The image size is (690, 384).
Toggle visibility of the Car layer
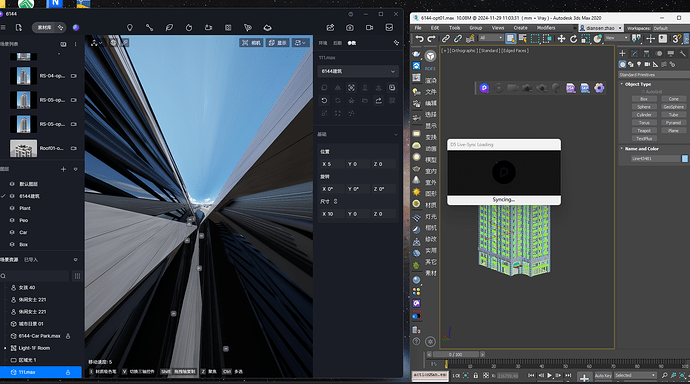point(12,232)
